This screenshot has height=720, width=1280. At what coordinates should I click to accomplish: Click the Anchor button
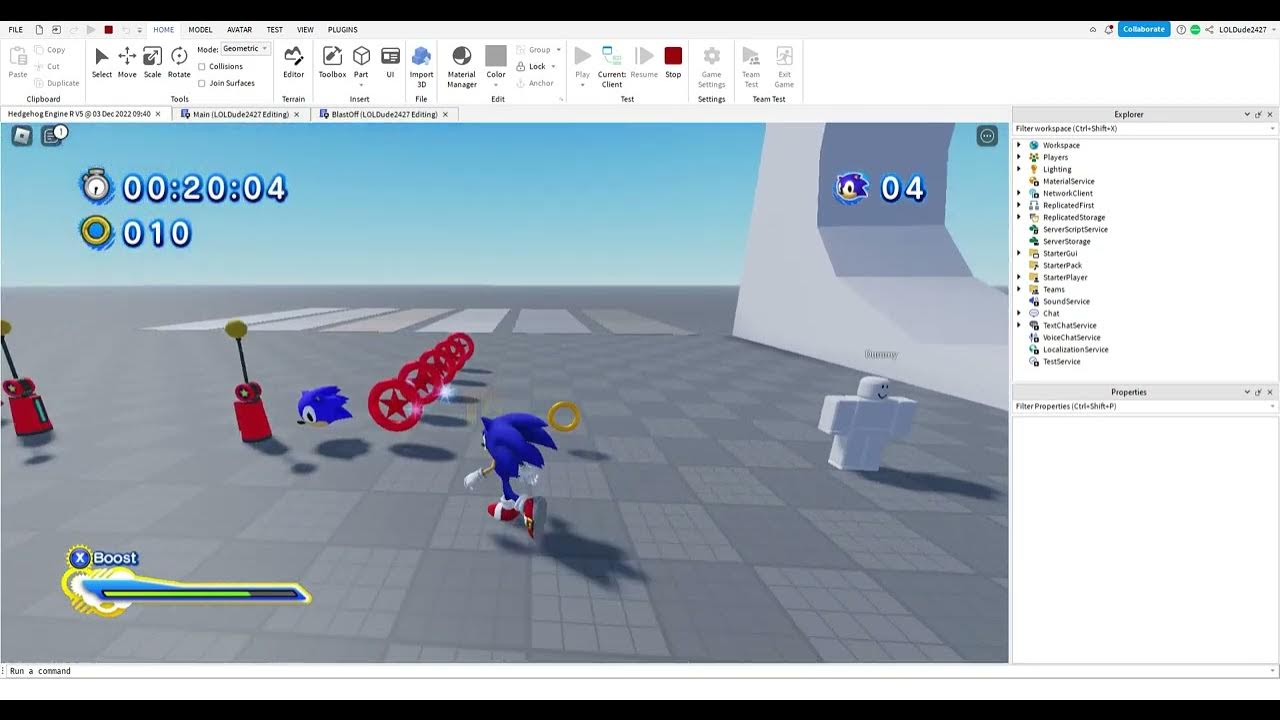pos(536,84)
